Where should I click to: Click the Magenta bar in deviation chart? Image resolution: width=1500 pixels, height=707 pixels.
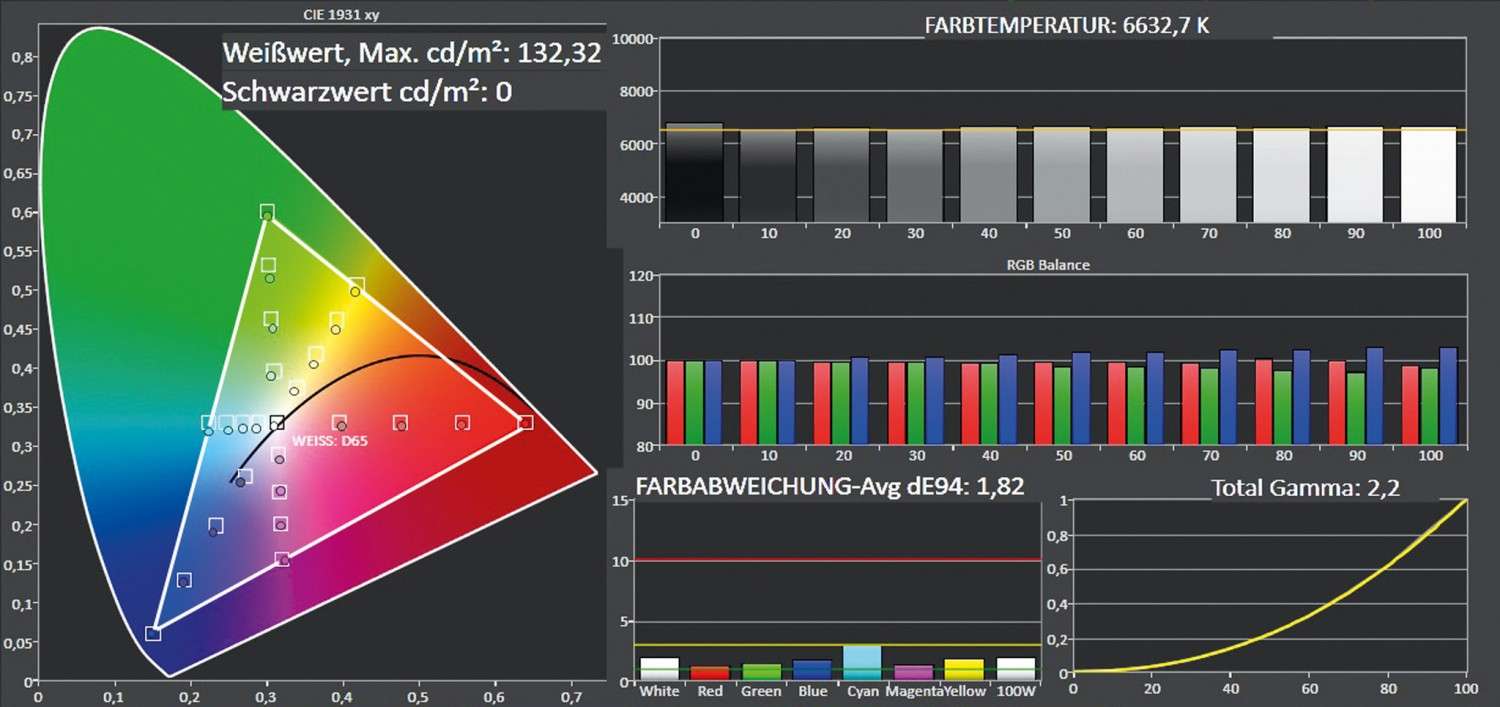pyautogui.click(x=913, y=673)
